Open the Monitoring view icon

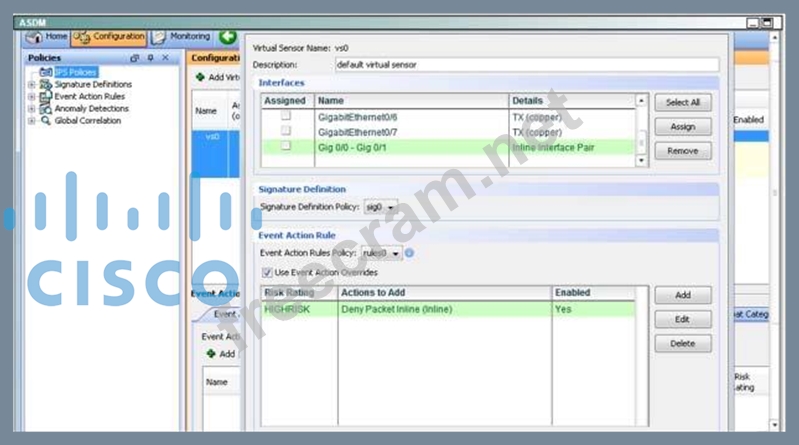coord(158,37)
